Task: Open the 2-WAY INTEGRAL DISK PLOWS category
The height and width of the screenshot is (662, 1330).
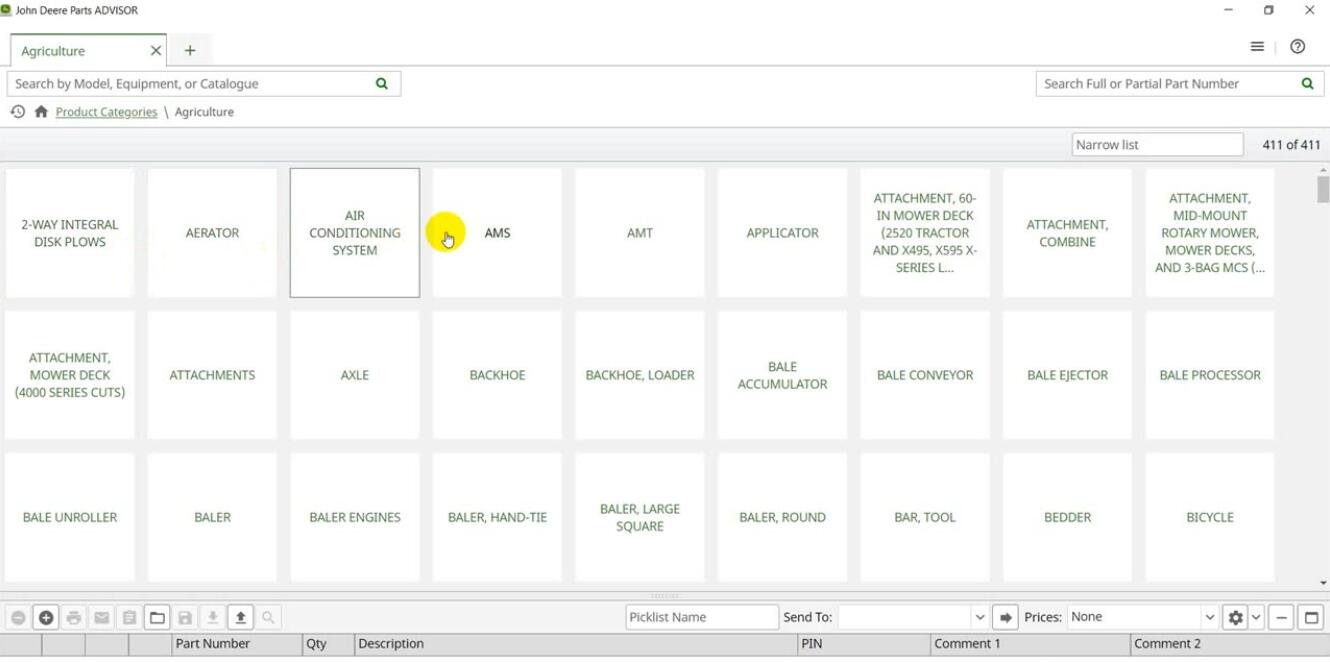Action: 70,233
